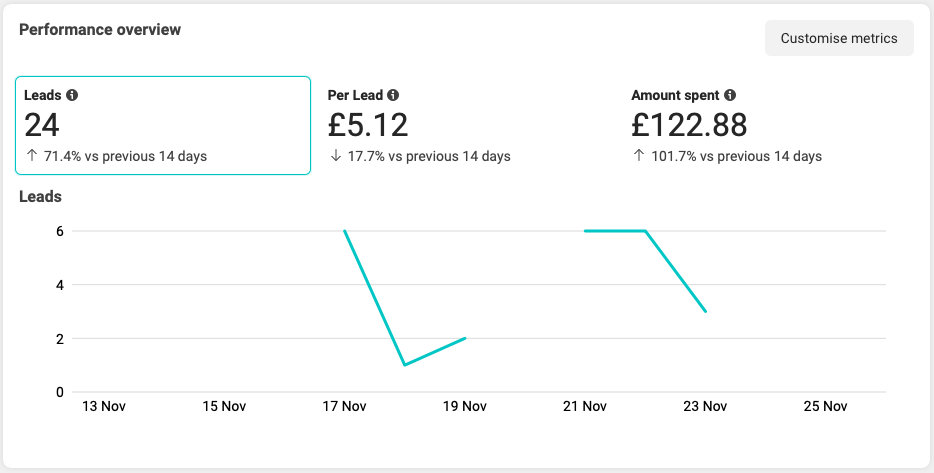The image size is (934, 473).
Task: Click the 25 Nov axis label
Action: pyautogui.click(x=826, y=406)
